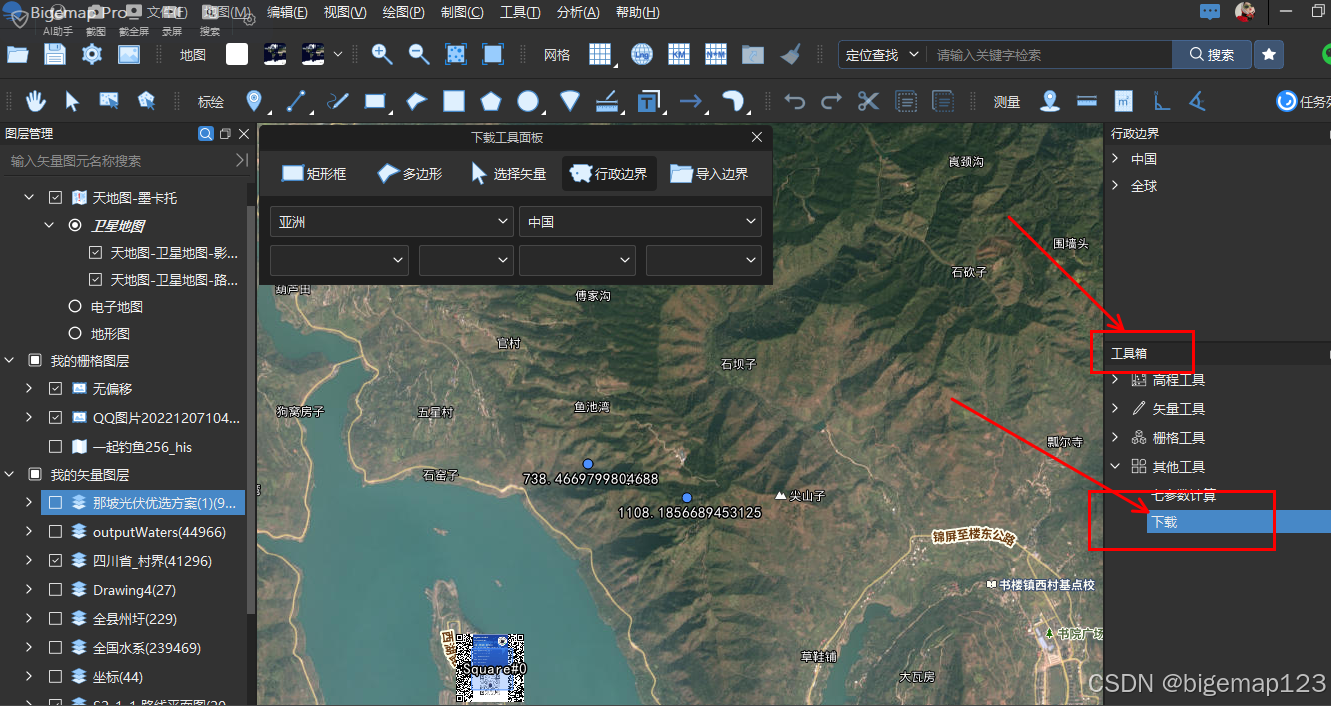Click the redo arrow
This screenshot has height=706, width=1331.
(831, 101)
